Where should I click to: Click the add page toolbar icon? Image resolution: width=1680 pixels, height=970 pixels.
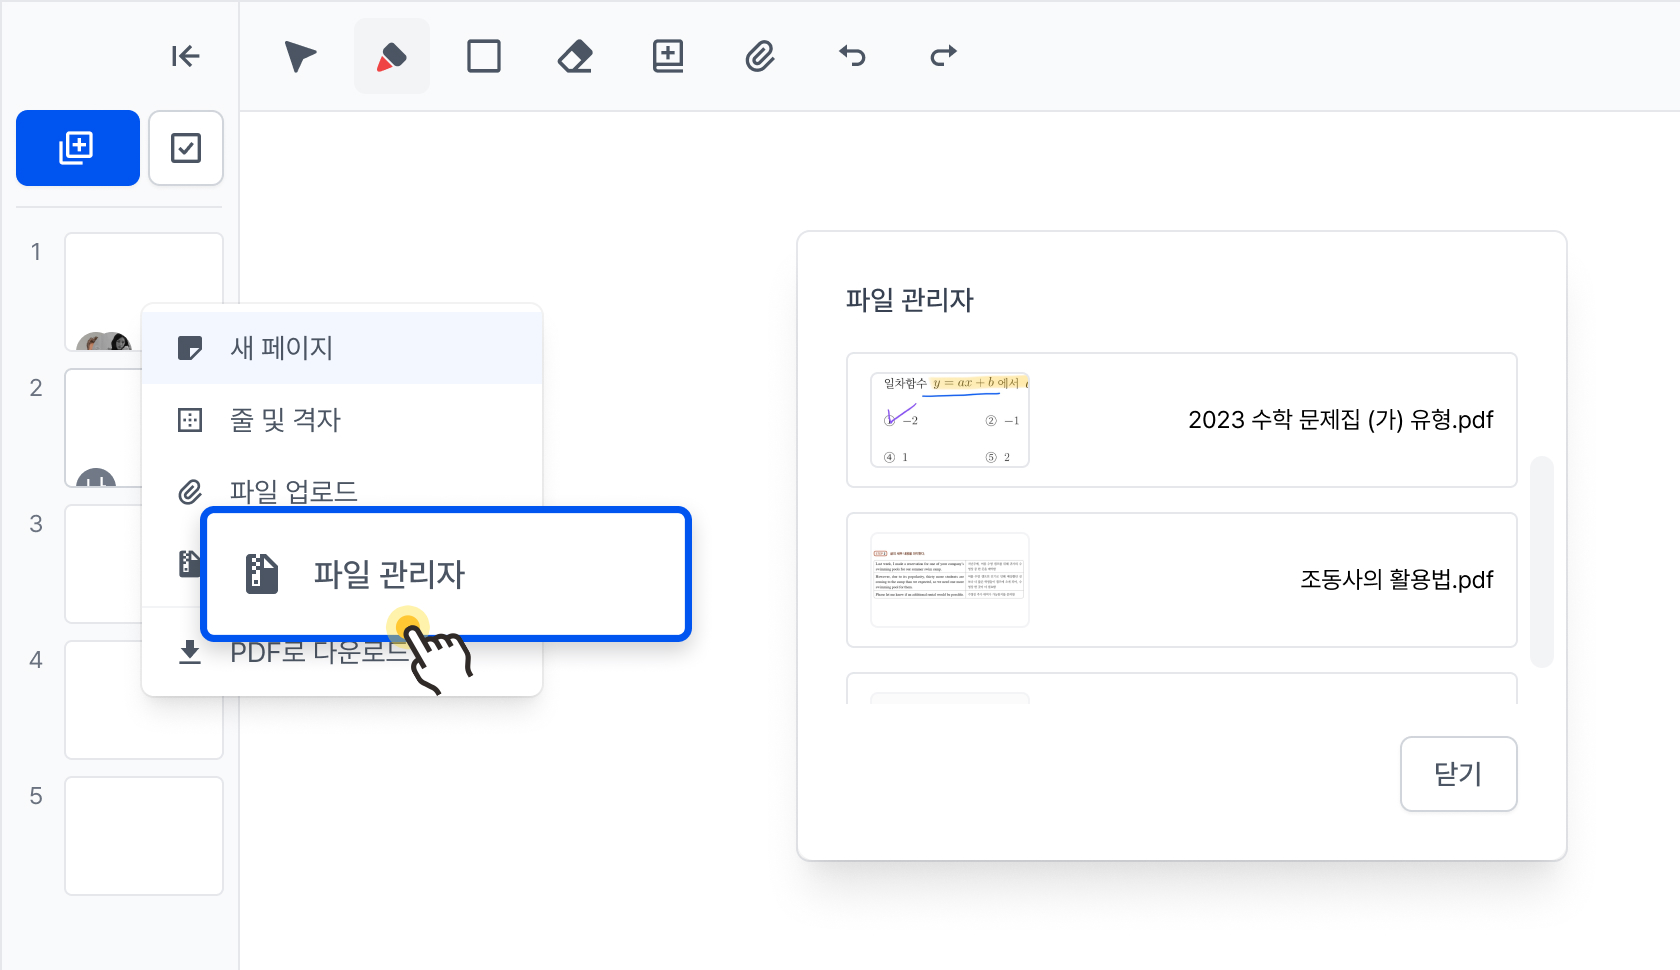pyautogui.click(x=668, y=56)
